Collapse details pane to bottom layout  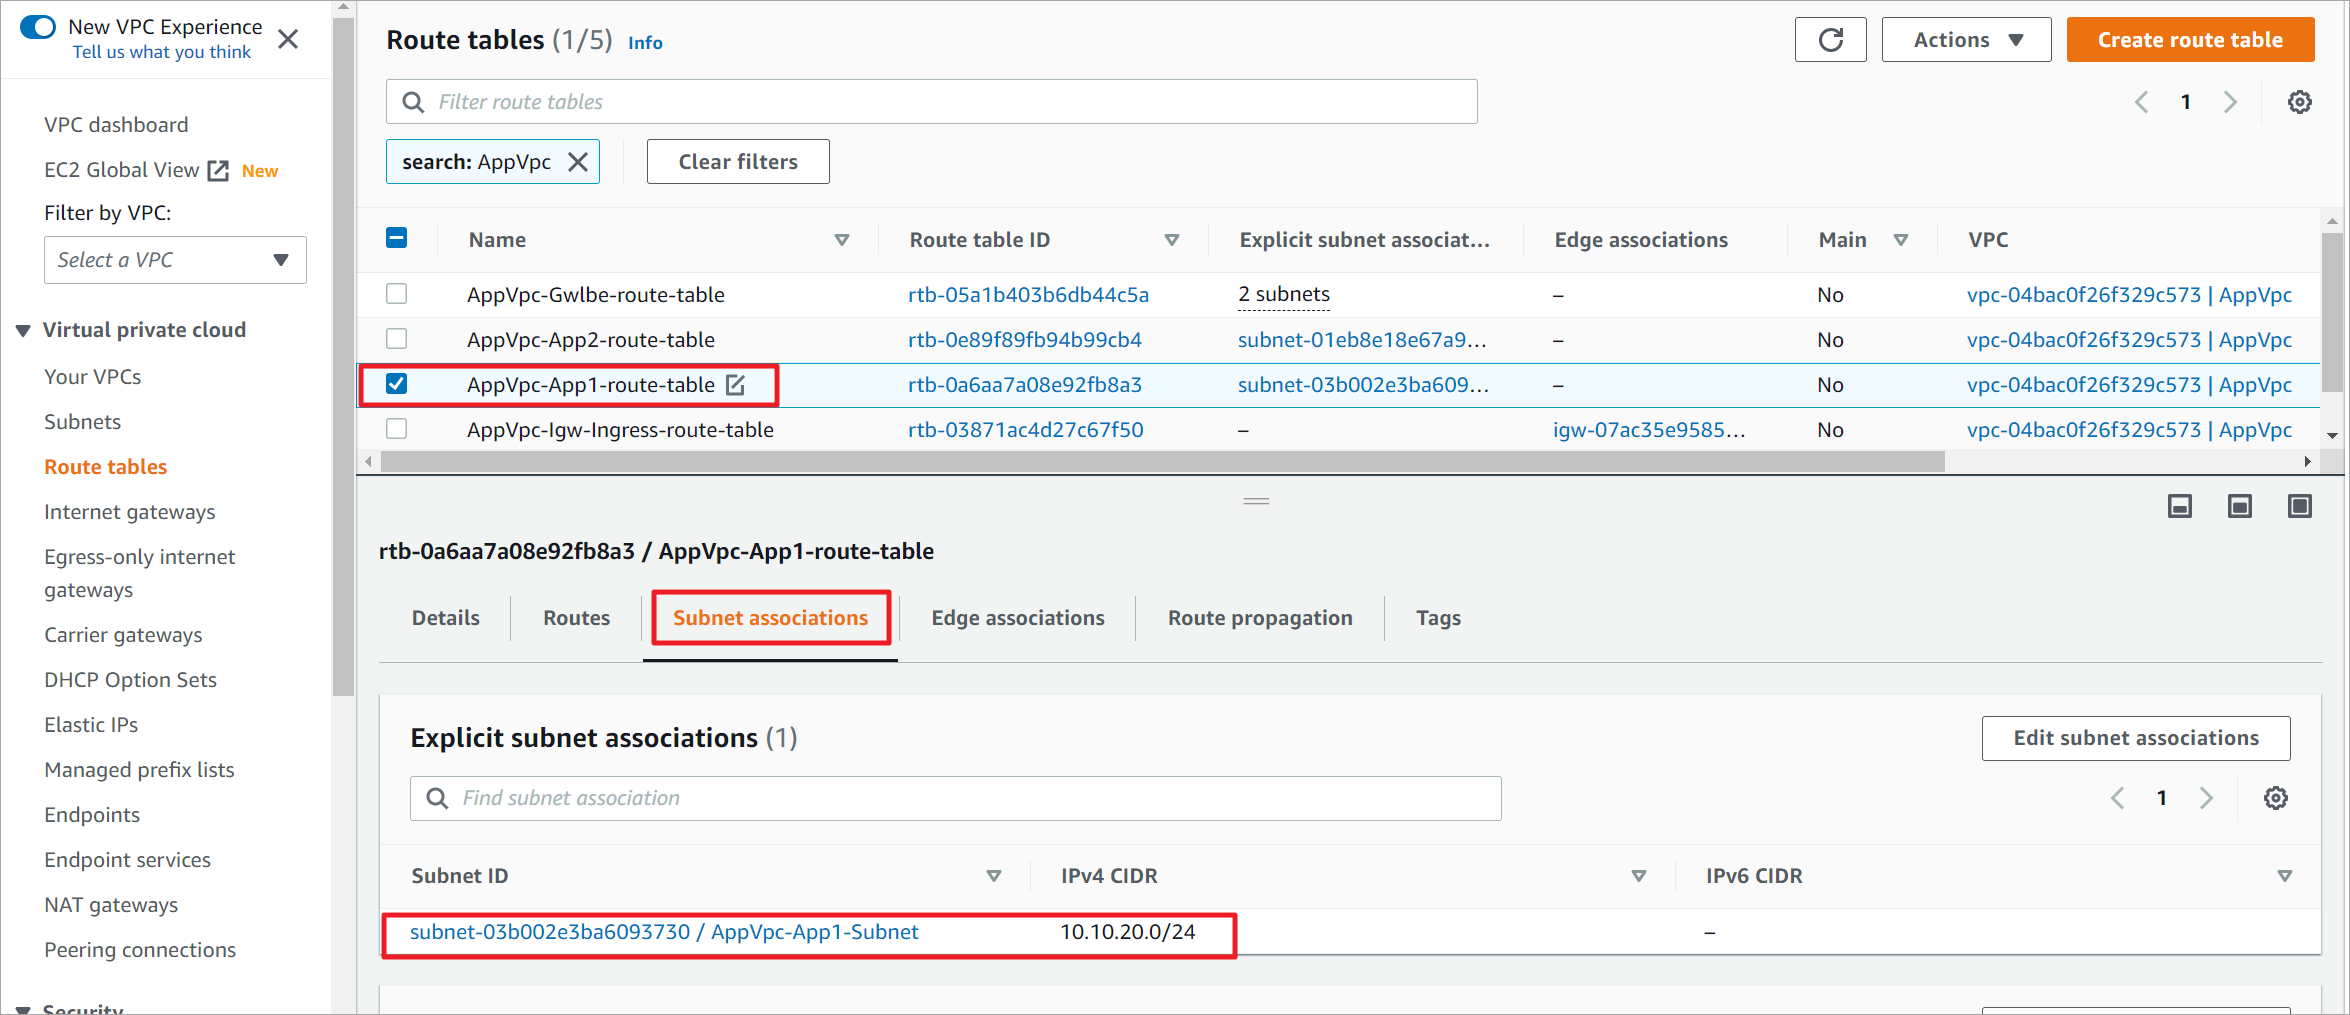pos(2180,506)
